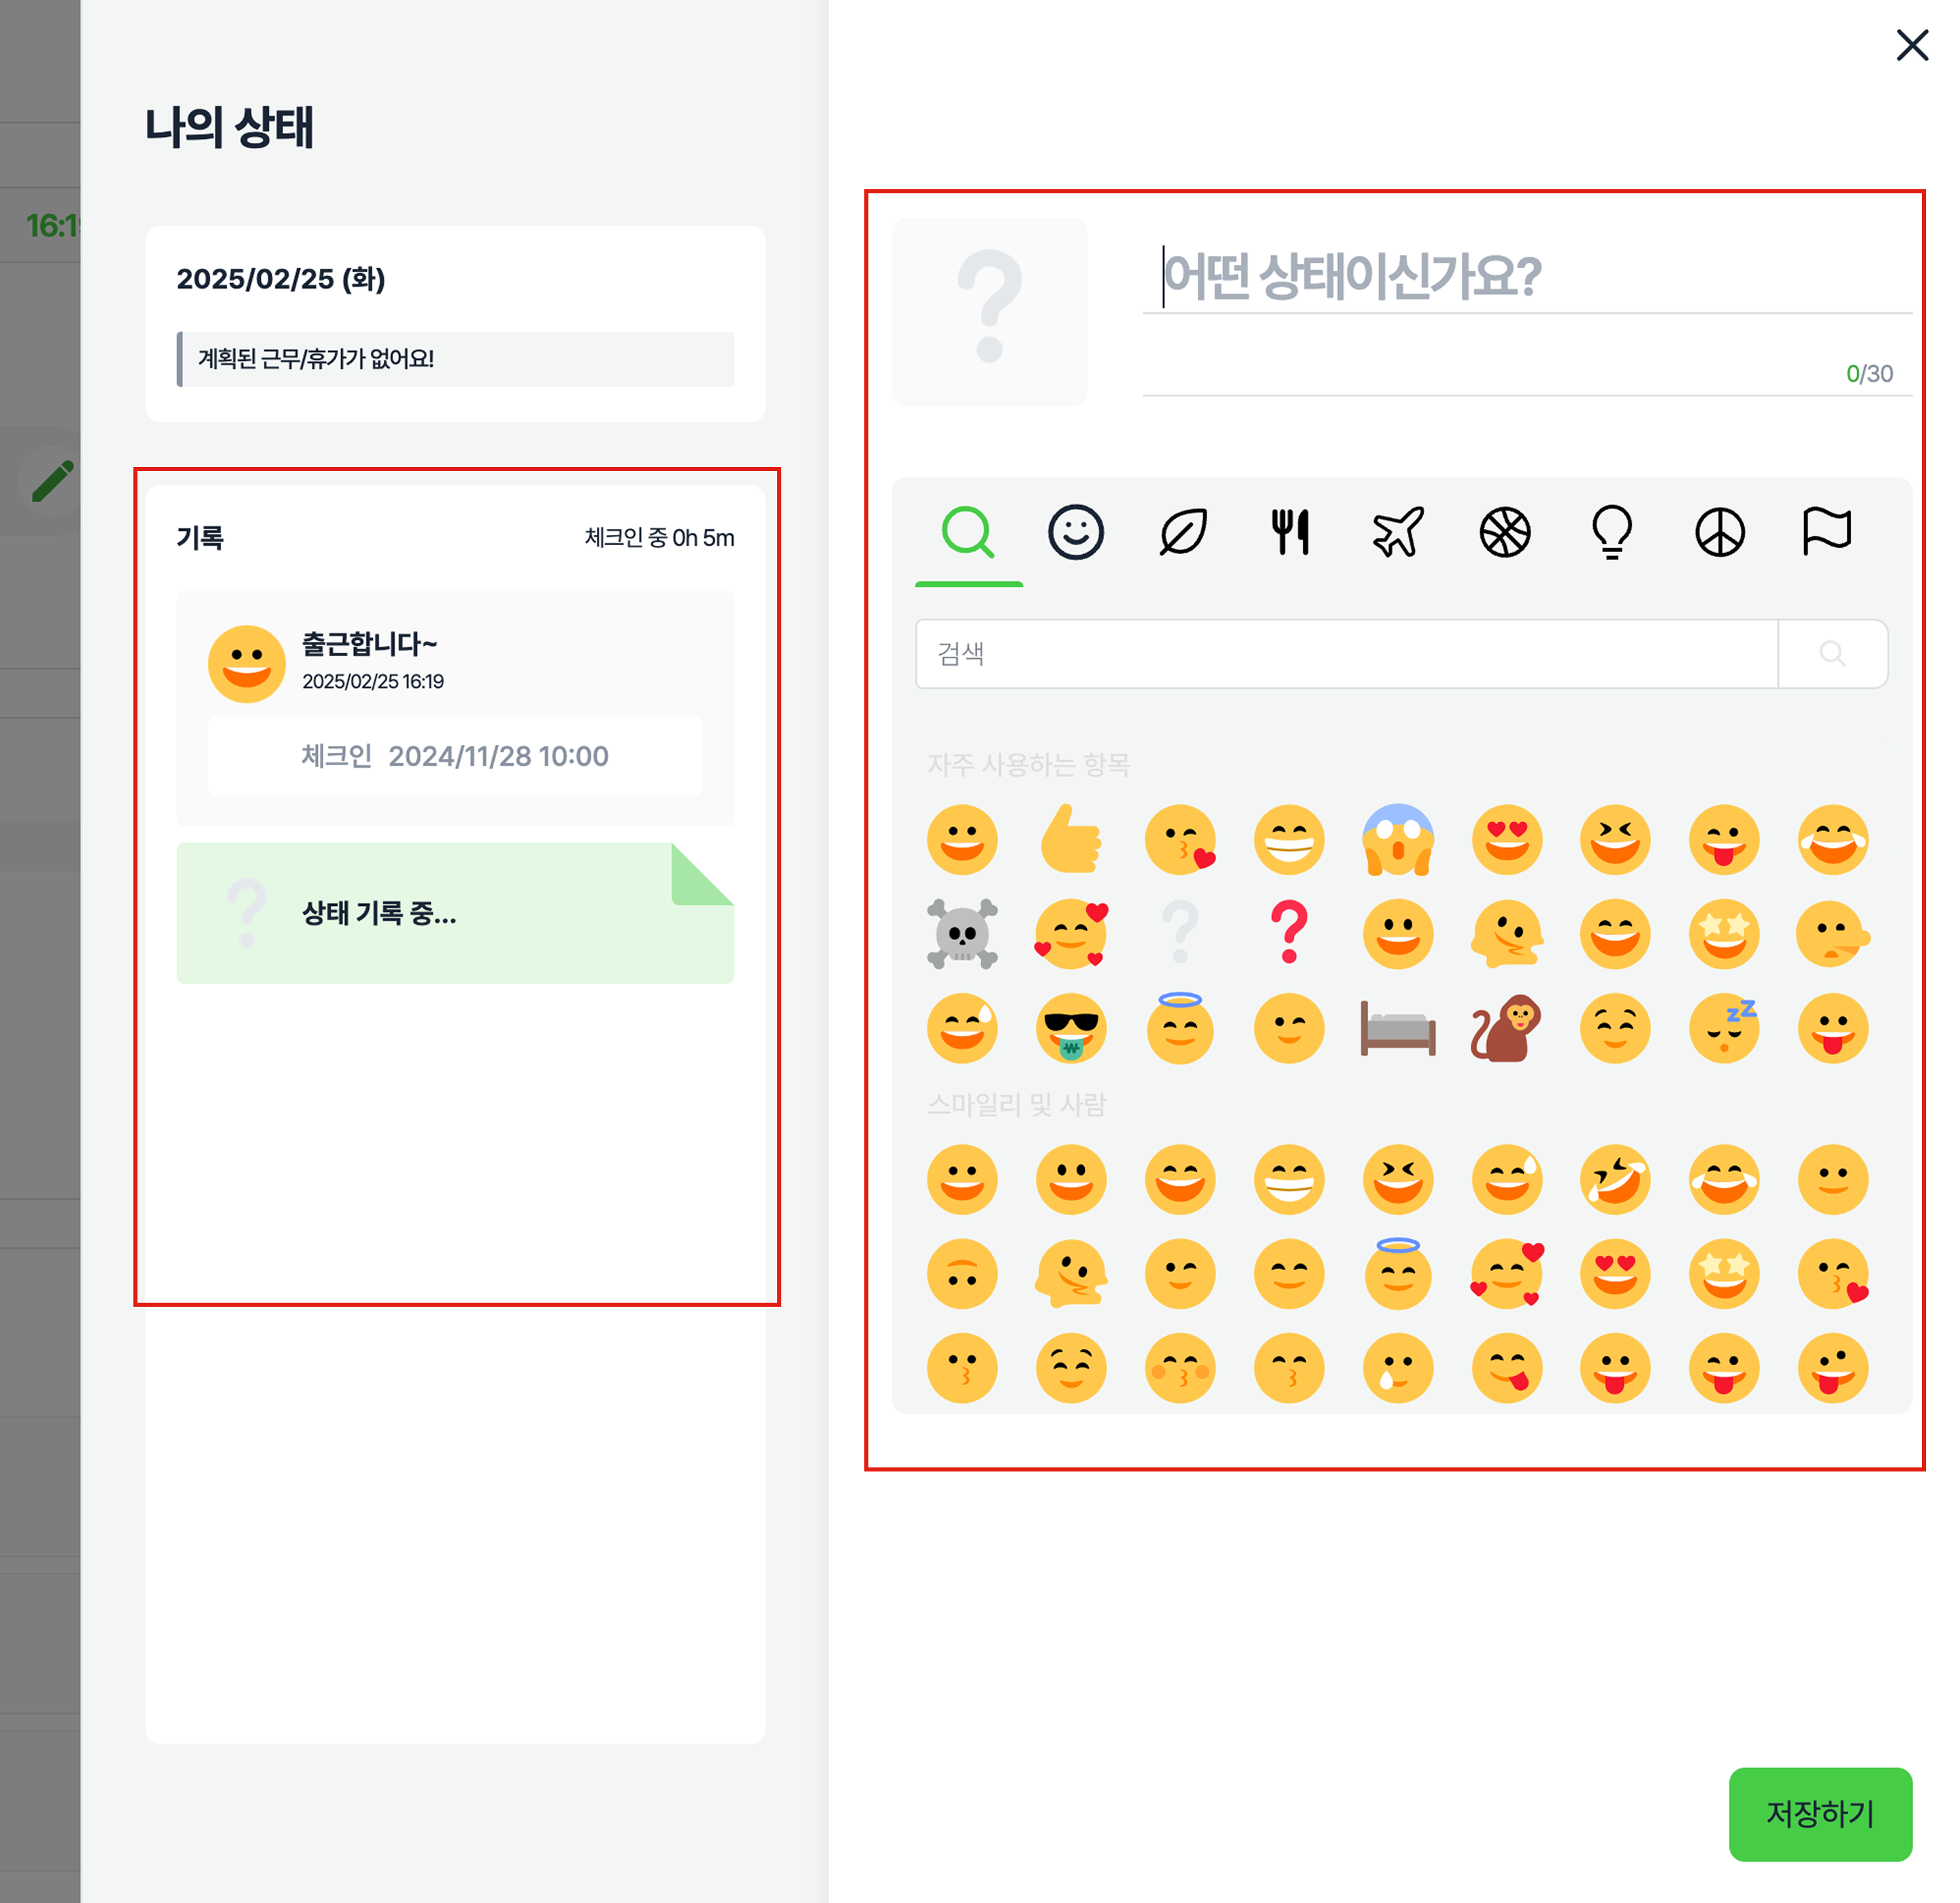The image size is (1960, 1903).
Task: Open the travel airplane emoji category
Action: click(1398, 532)
